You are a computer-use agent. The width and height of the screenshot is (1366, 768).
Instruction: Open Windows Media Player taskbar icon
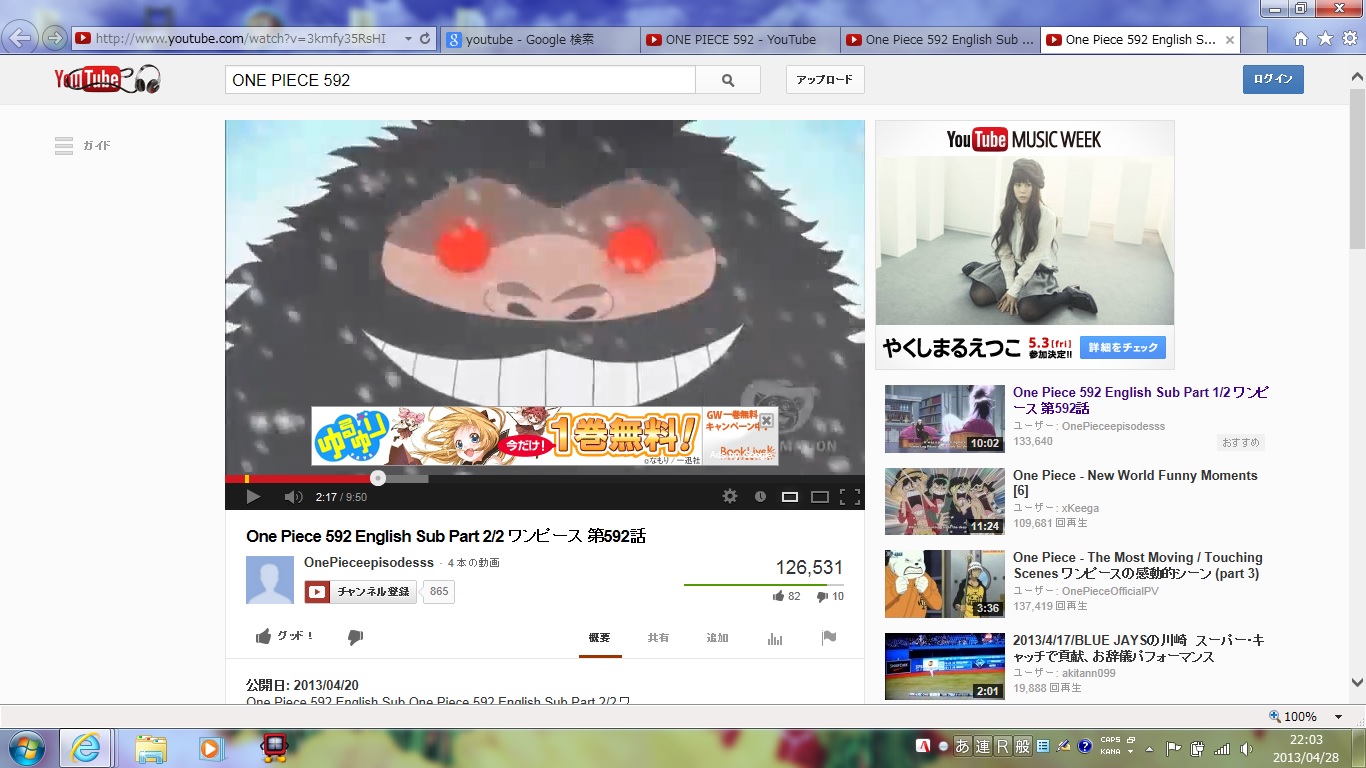tap(211, 748)
